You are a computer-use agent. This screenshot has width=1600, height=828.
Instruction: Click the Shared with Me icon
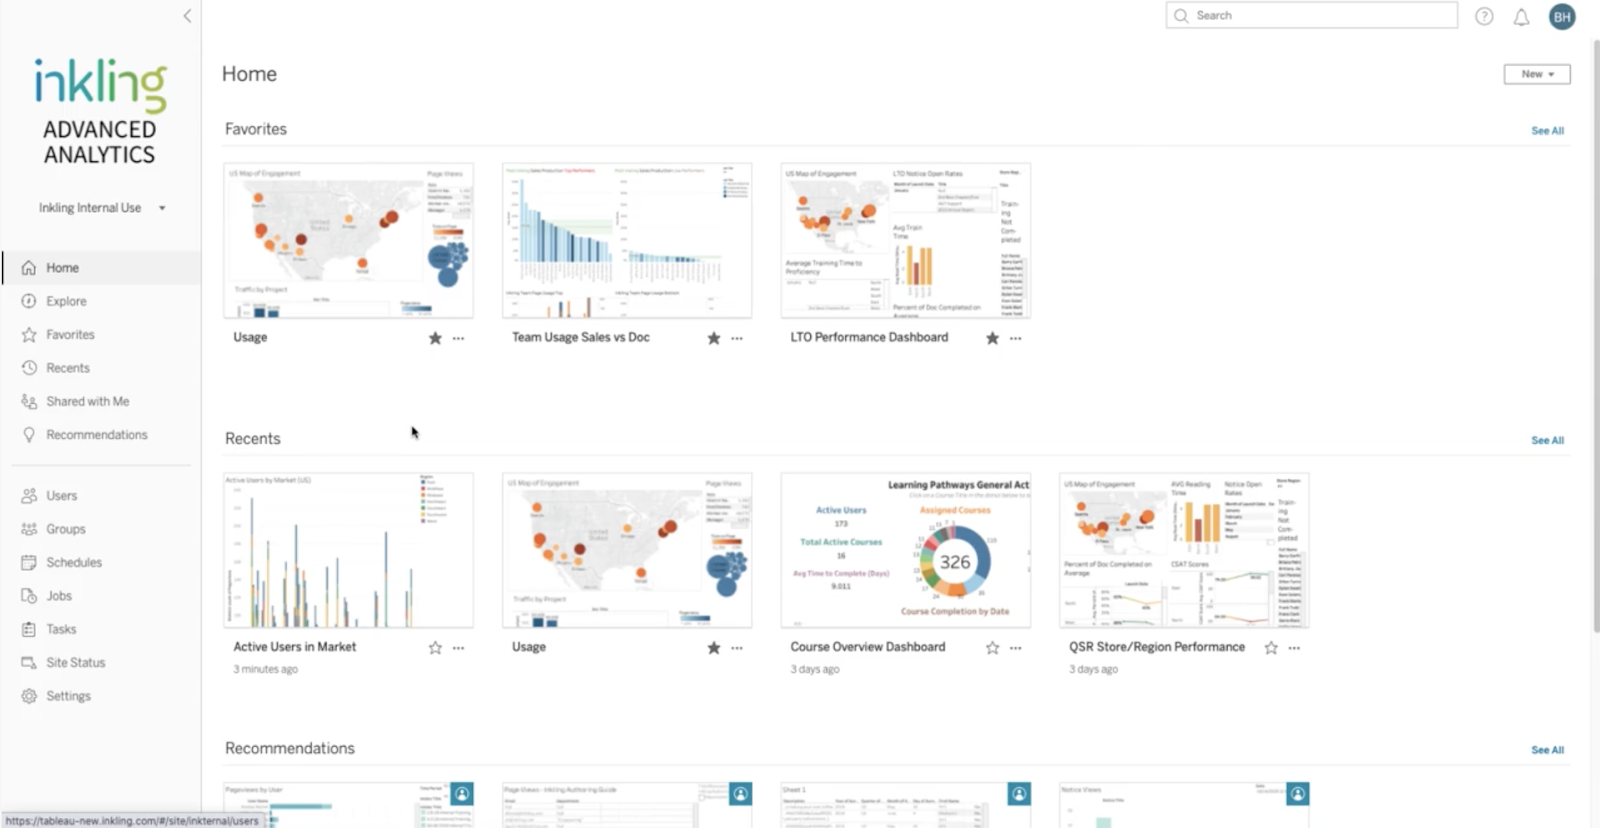point(29,401)
